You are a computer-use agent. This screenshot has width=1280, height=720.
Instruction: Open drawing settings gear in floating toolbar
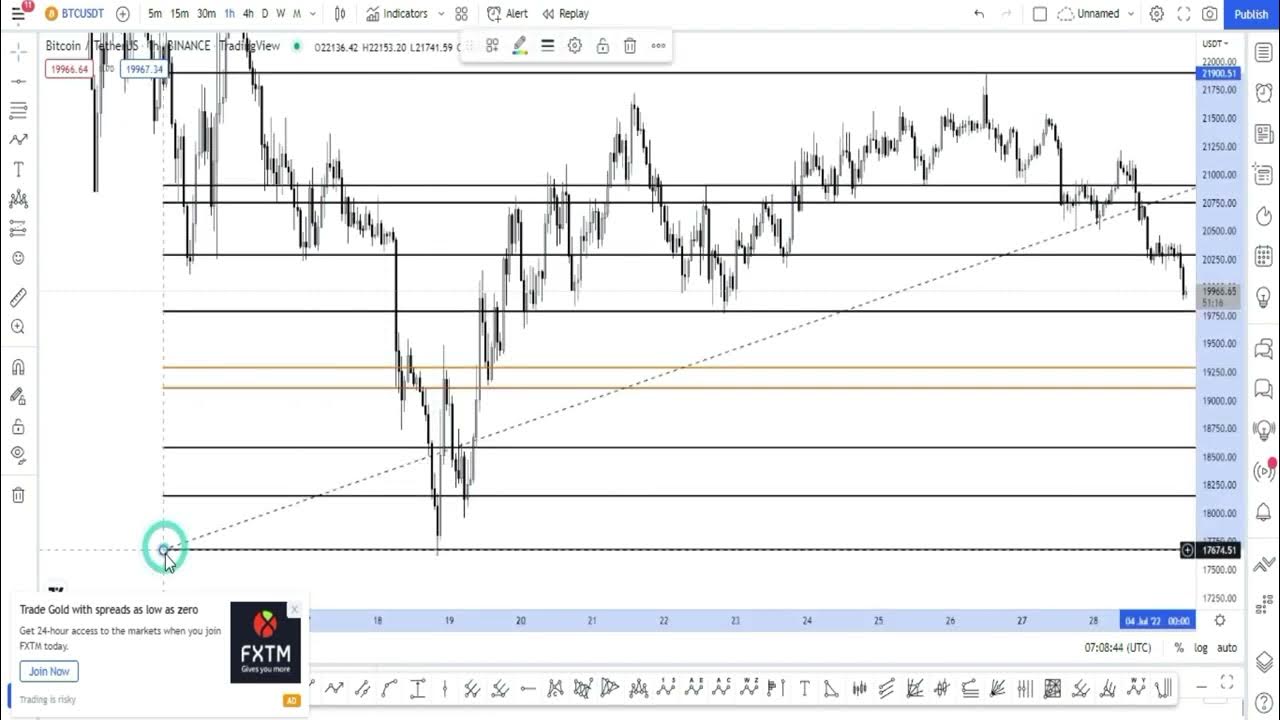[x=575, y=45]
